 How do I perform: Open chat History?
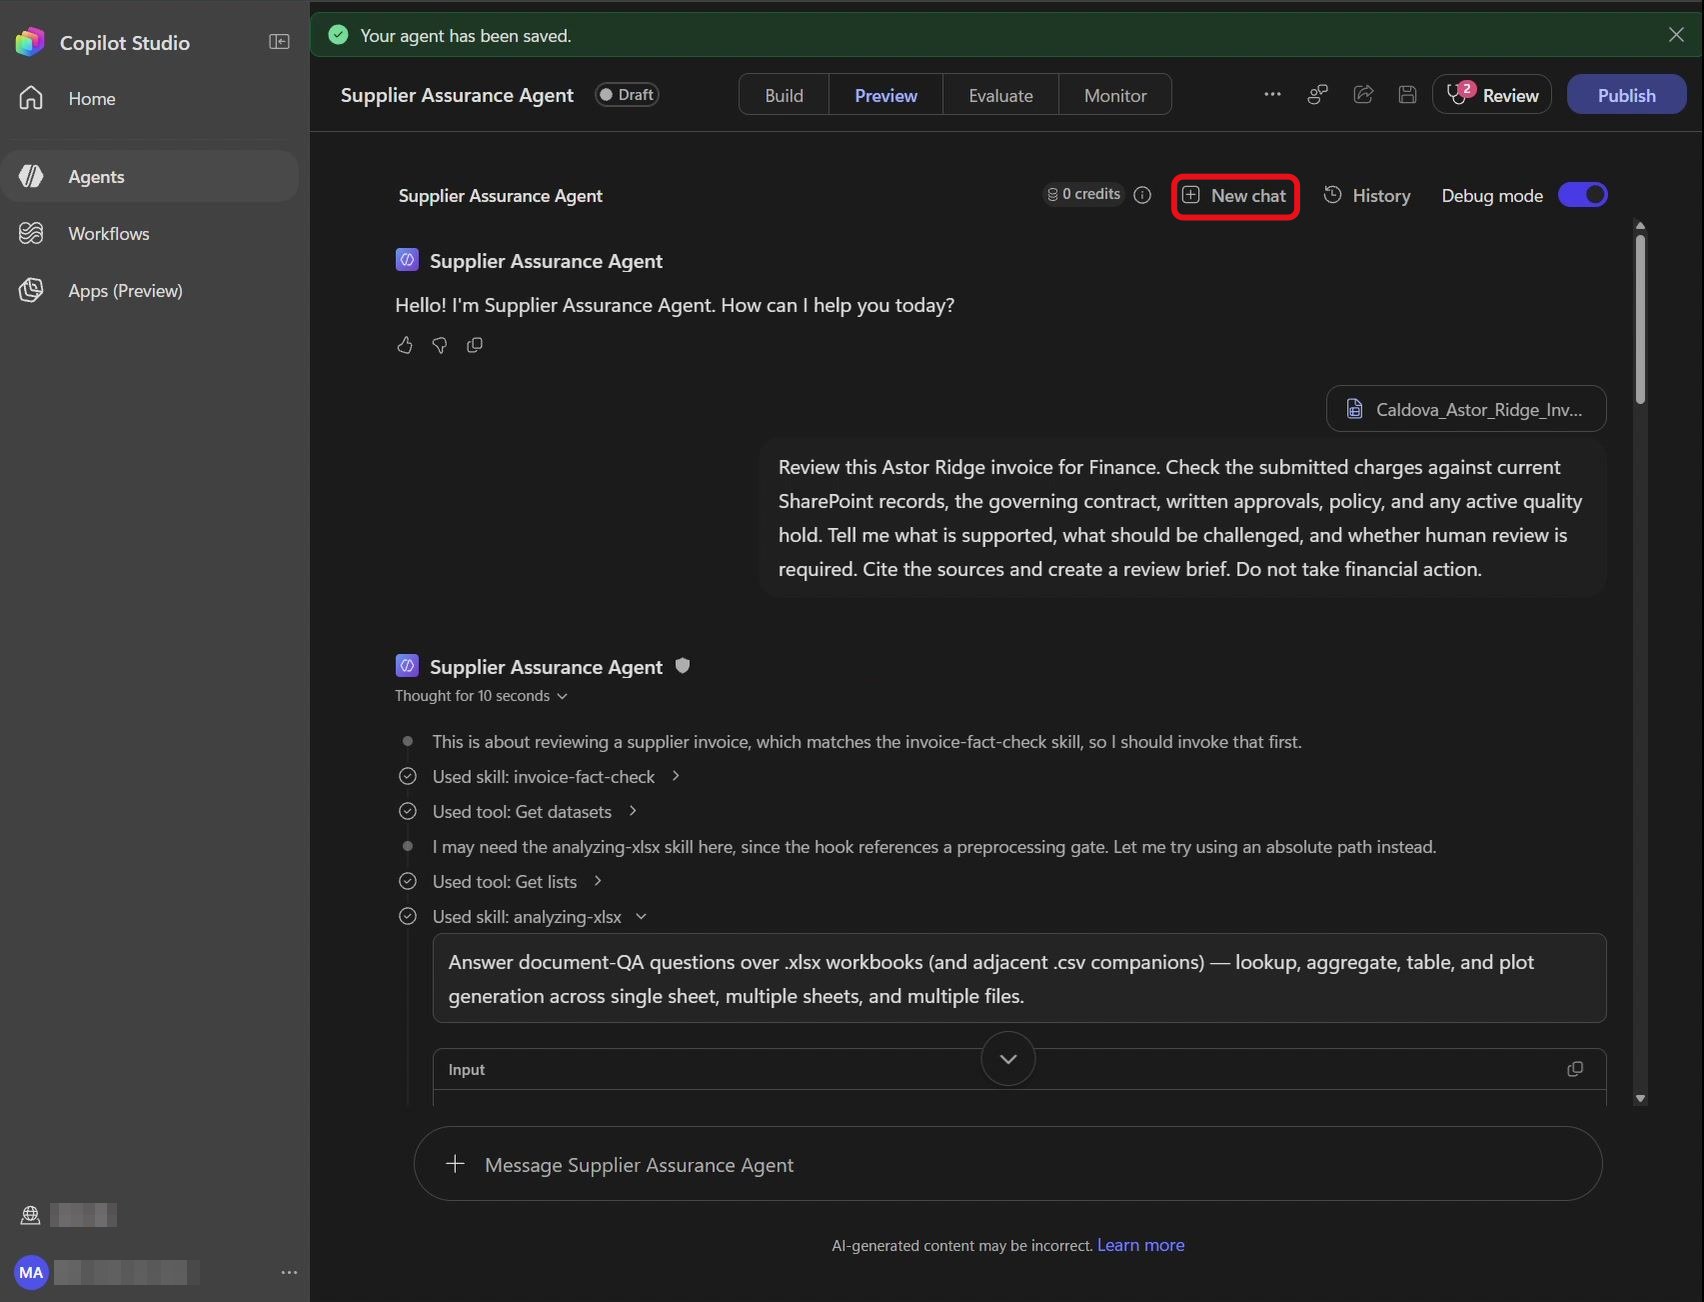point(1367,196)
